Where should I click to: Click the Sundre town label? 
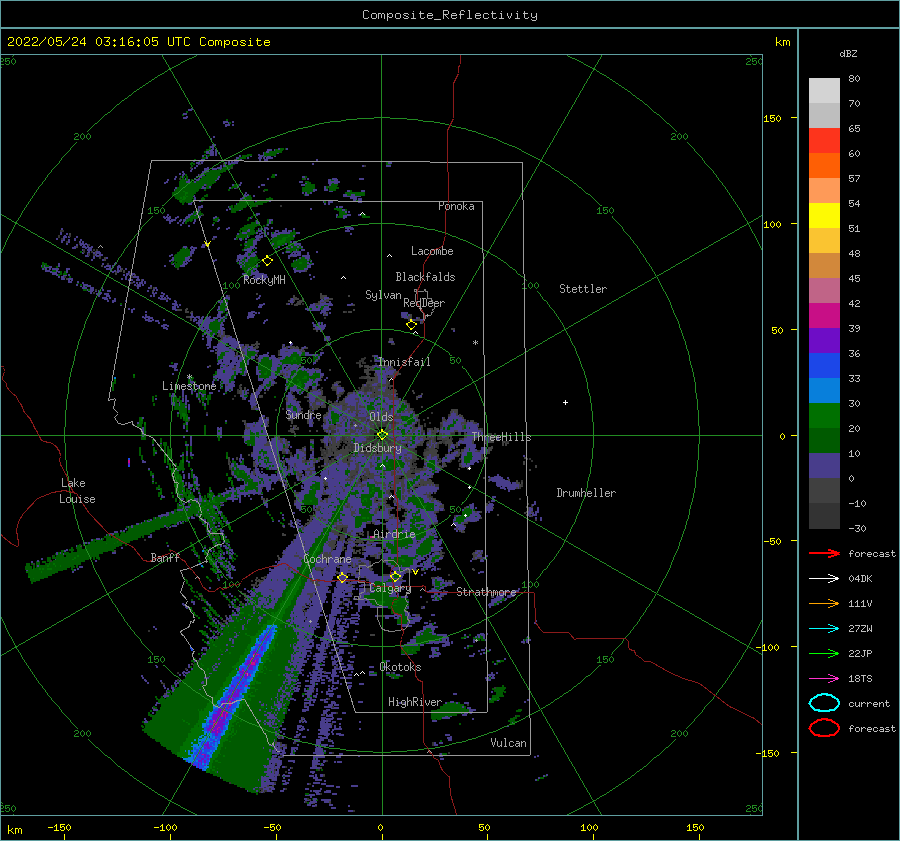point(304,414)
